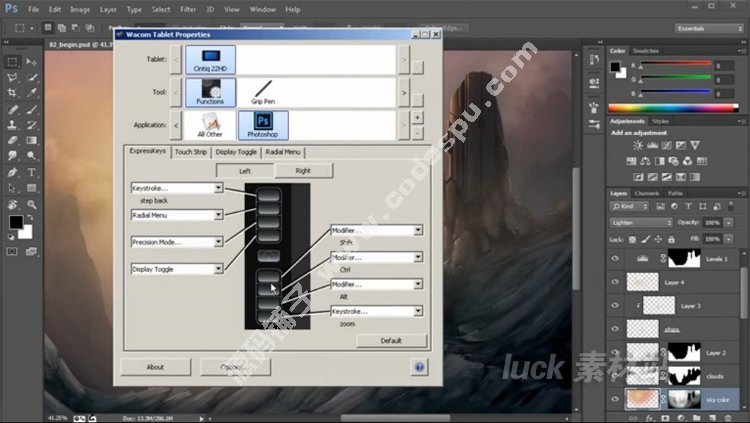Pick the All Other application icon
Screen dimensions: 750x423
point(210,125)
